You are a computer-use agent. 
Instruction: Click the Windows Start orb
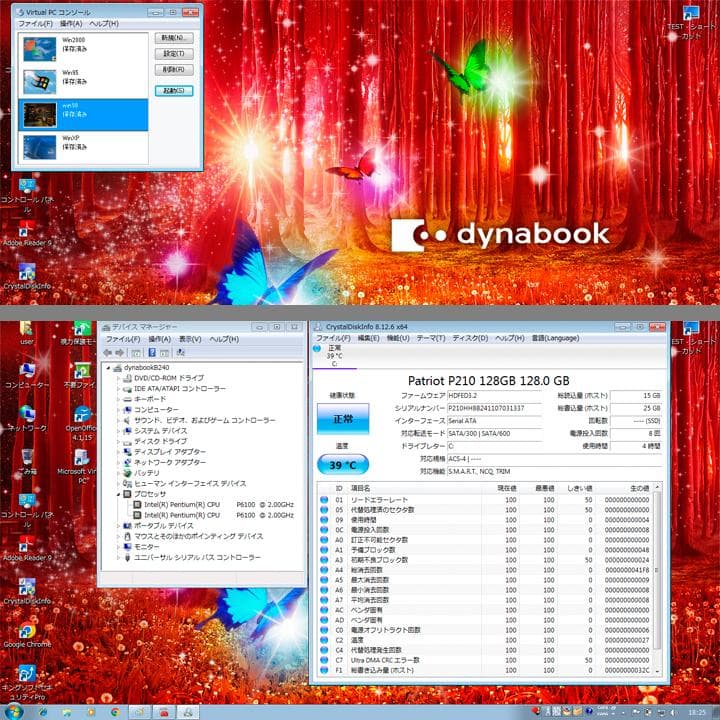[x=14, y=712]
